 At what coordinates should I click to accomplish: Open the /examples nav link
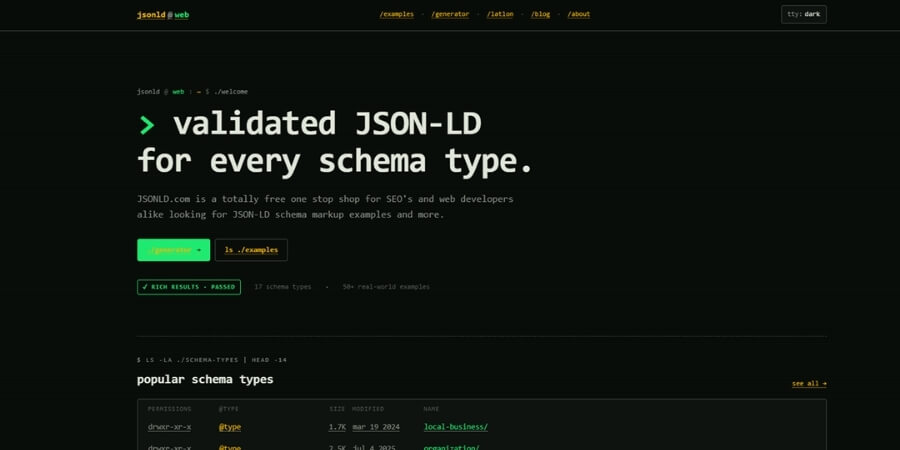click(396, 14)
